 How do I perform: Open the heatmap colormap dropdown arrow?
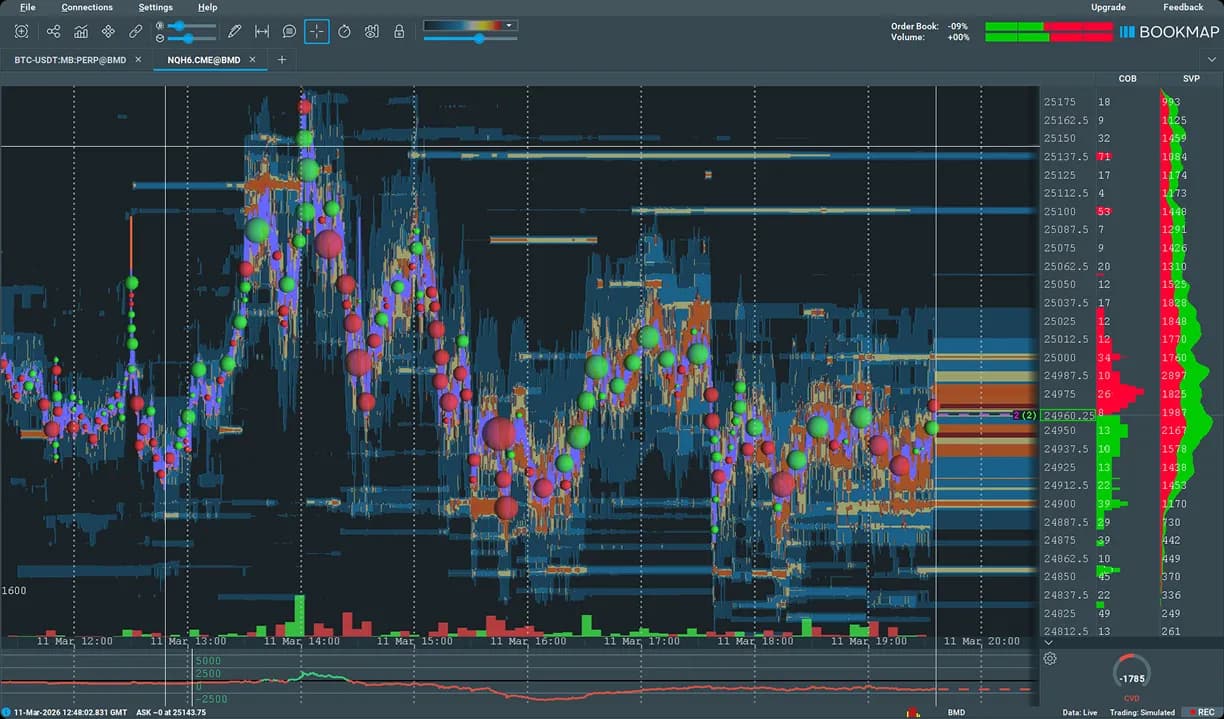tap(508, 23)
